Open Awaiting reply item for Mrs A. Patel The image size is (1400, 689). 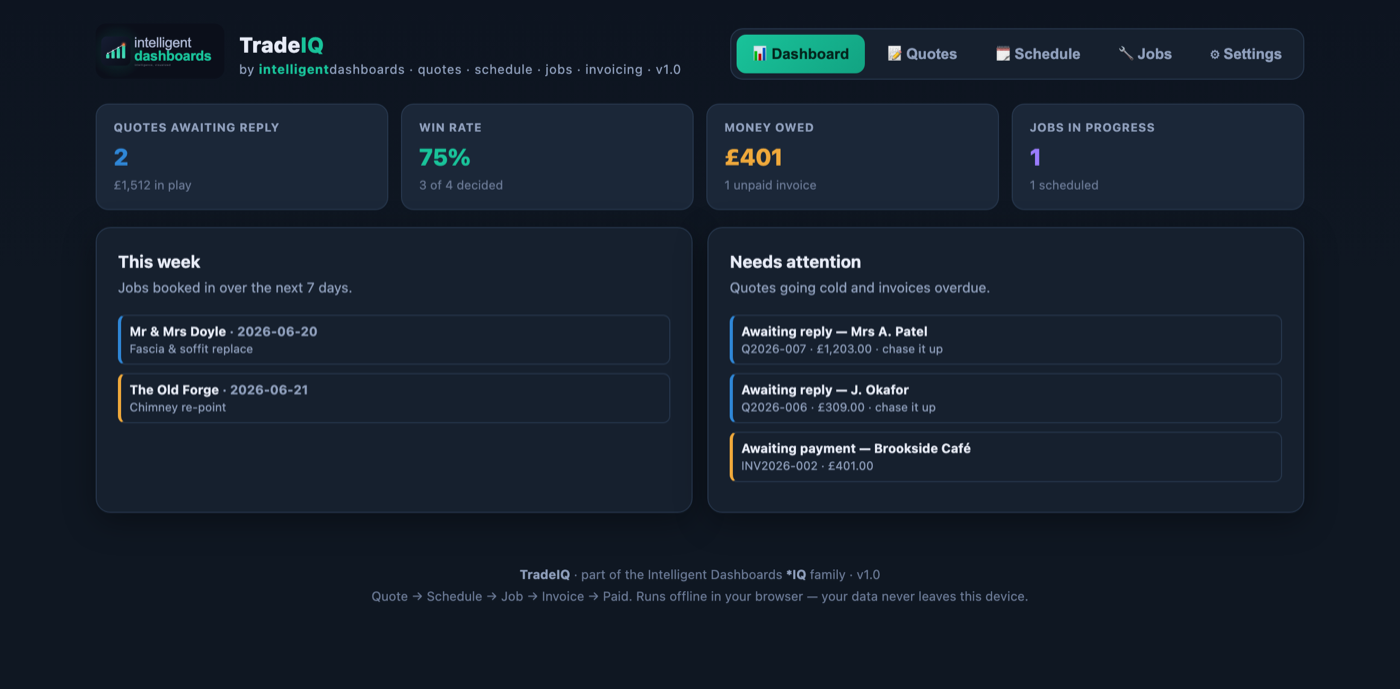tap(1006, 340)
